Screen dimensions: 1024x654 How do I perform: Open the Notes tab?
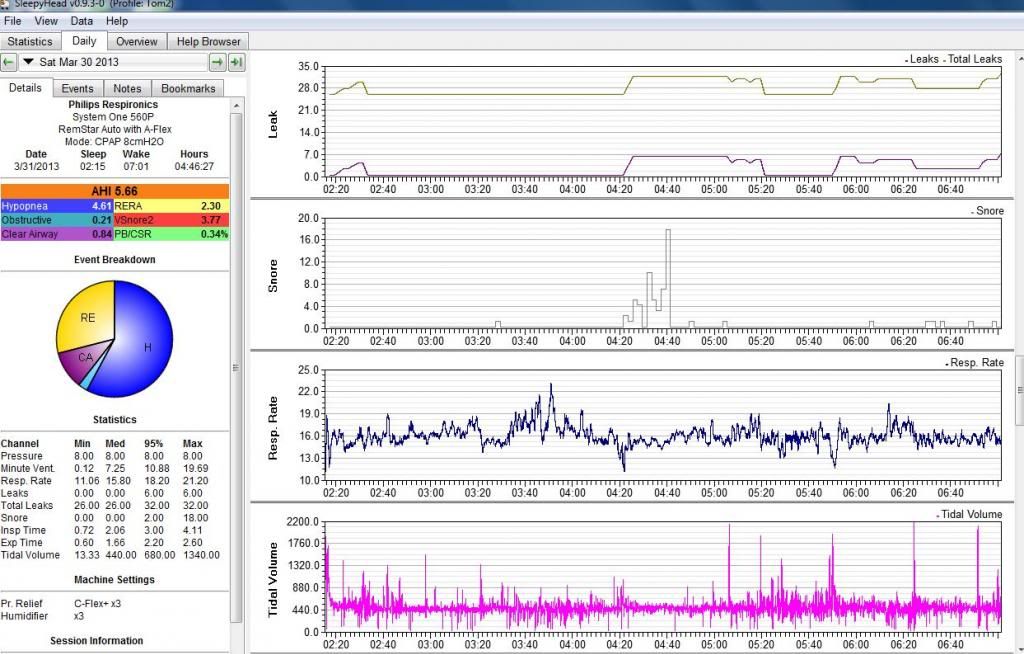point(127,88)
